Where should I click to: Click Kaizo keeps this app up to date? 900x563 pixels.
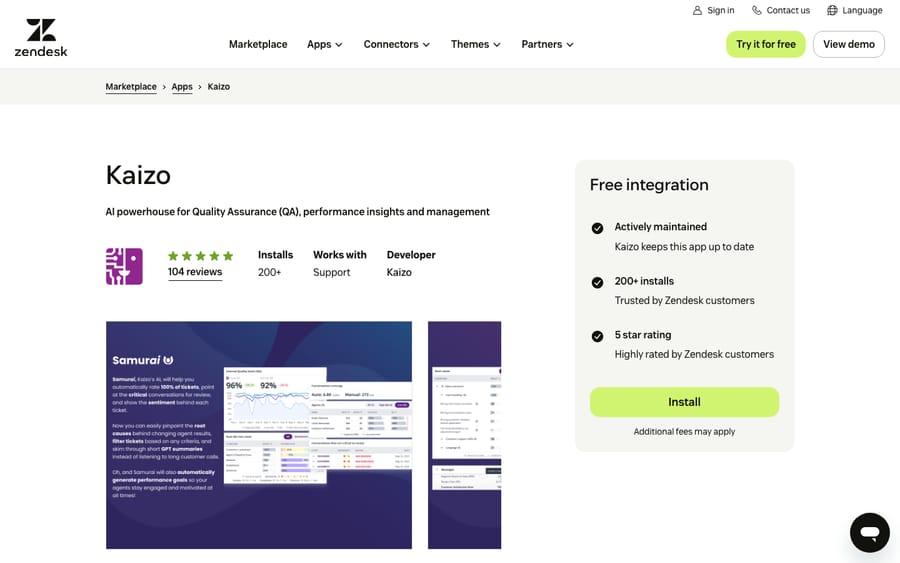coord(684,247)
